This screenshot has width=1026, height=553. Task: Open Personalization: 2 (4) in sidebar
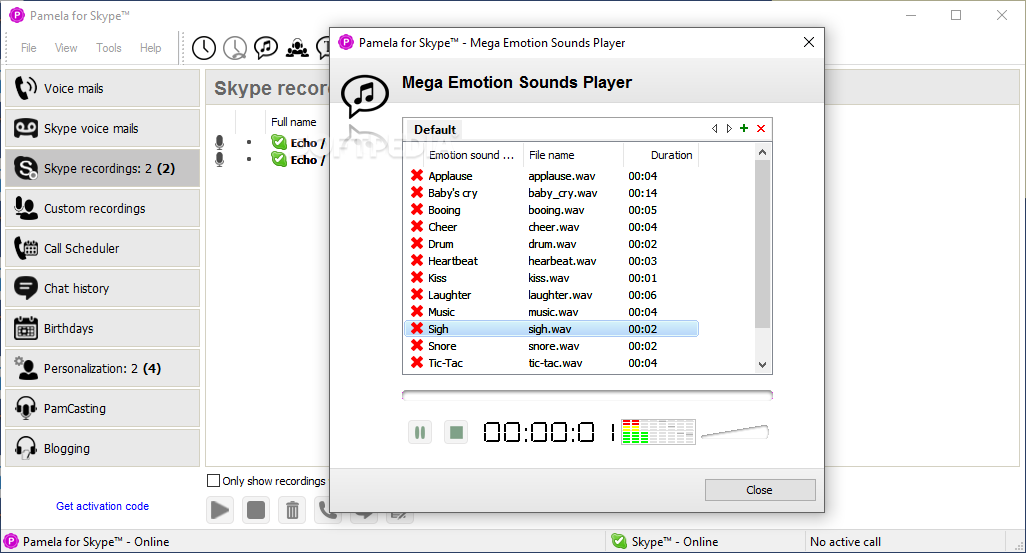pyautogui.click(x=103, y=368)
